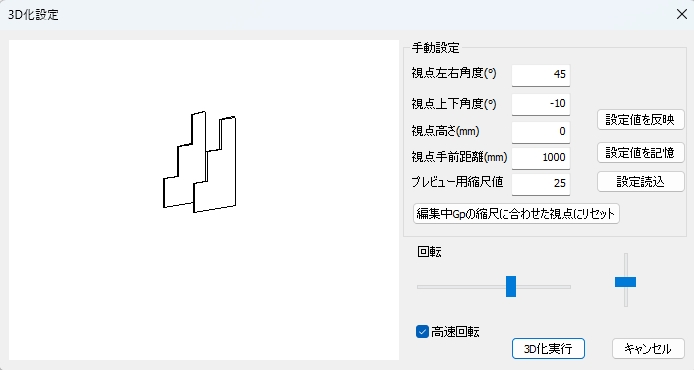
Task: Reset viewpoint with 編集中Gpの縮尺に合わせた視点にリセット
Action: [516, 214]
